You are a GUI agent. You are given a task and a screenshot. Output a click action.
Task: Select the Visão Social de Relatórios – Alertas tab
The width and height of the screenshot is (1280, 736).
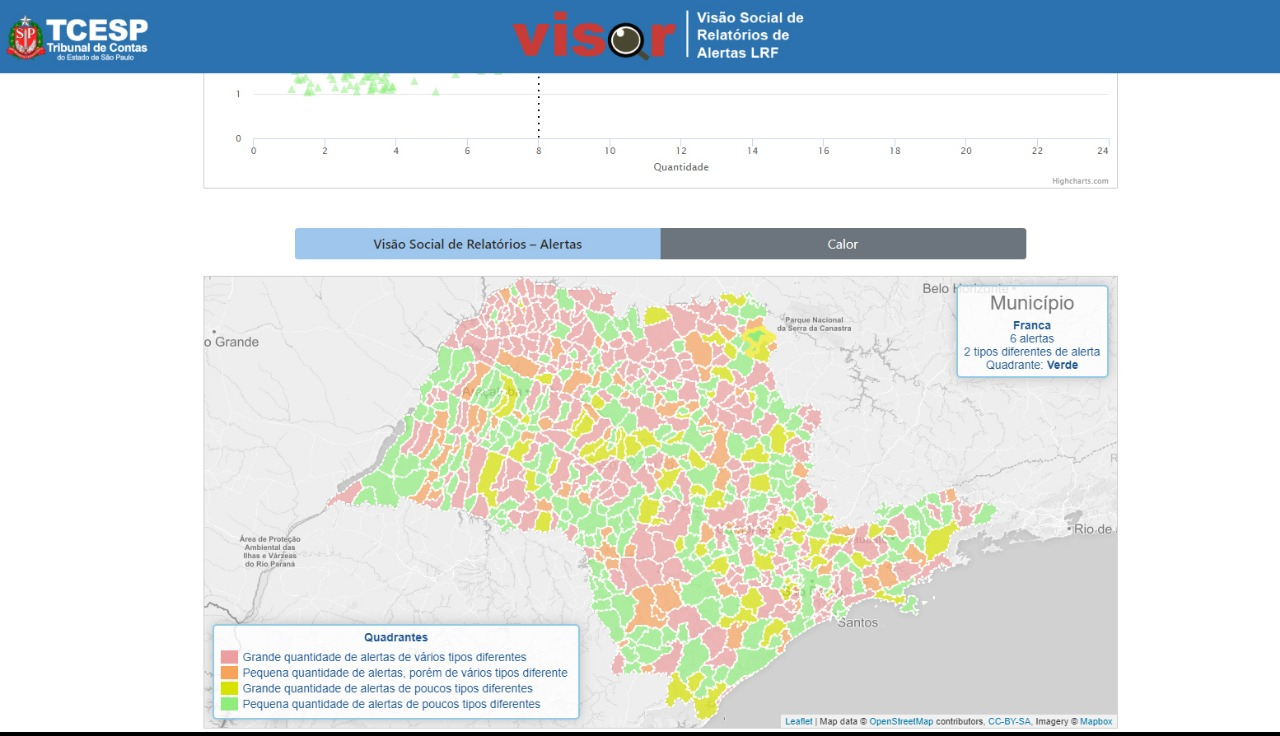coord(477,244)
